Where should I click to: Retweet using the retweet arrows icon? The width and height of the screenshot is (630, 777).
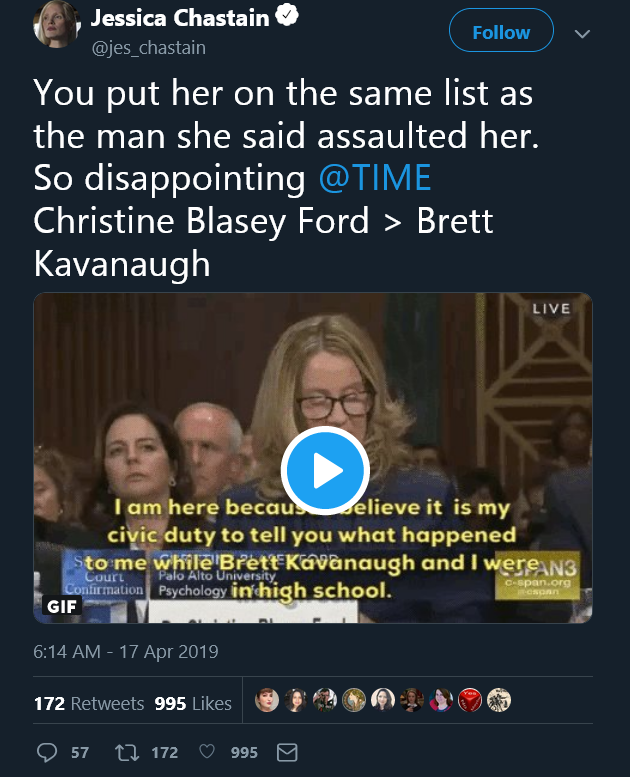point(129,752)
